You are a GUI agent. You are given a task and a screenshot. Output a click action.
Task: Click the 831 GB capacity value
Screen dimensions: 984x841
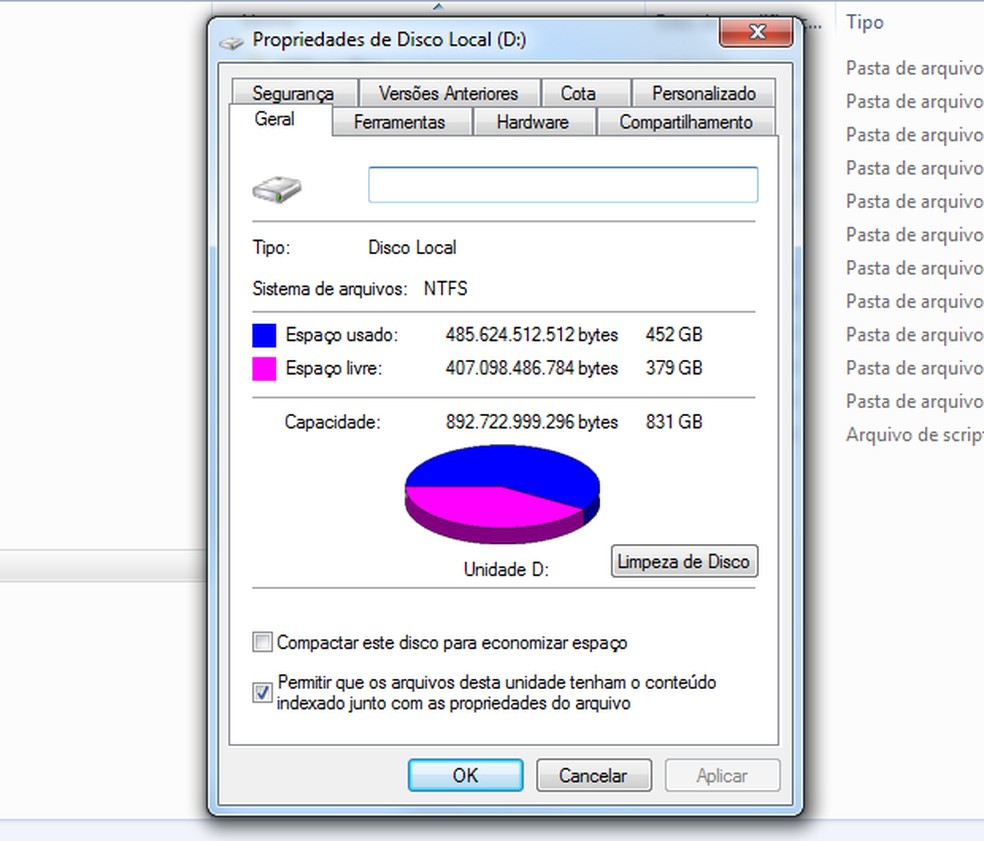click(674, 422)
